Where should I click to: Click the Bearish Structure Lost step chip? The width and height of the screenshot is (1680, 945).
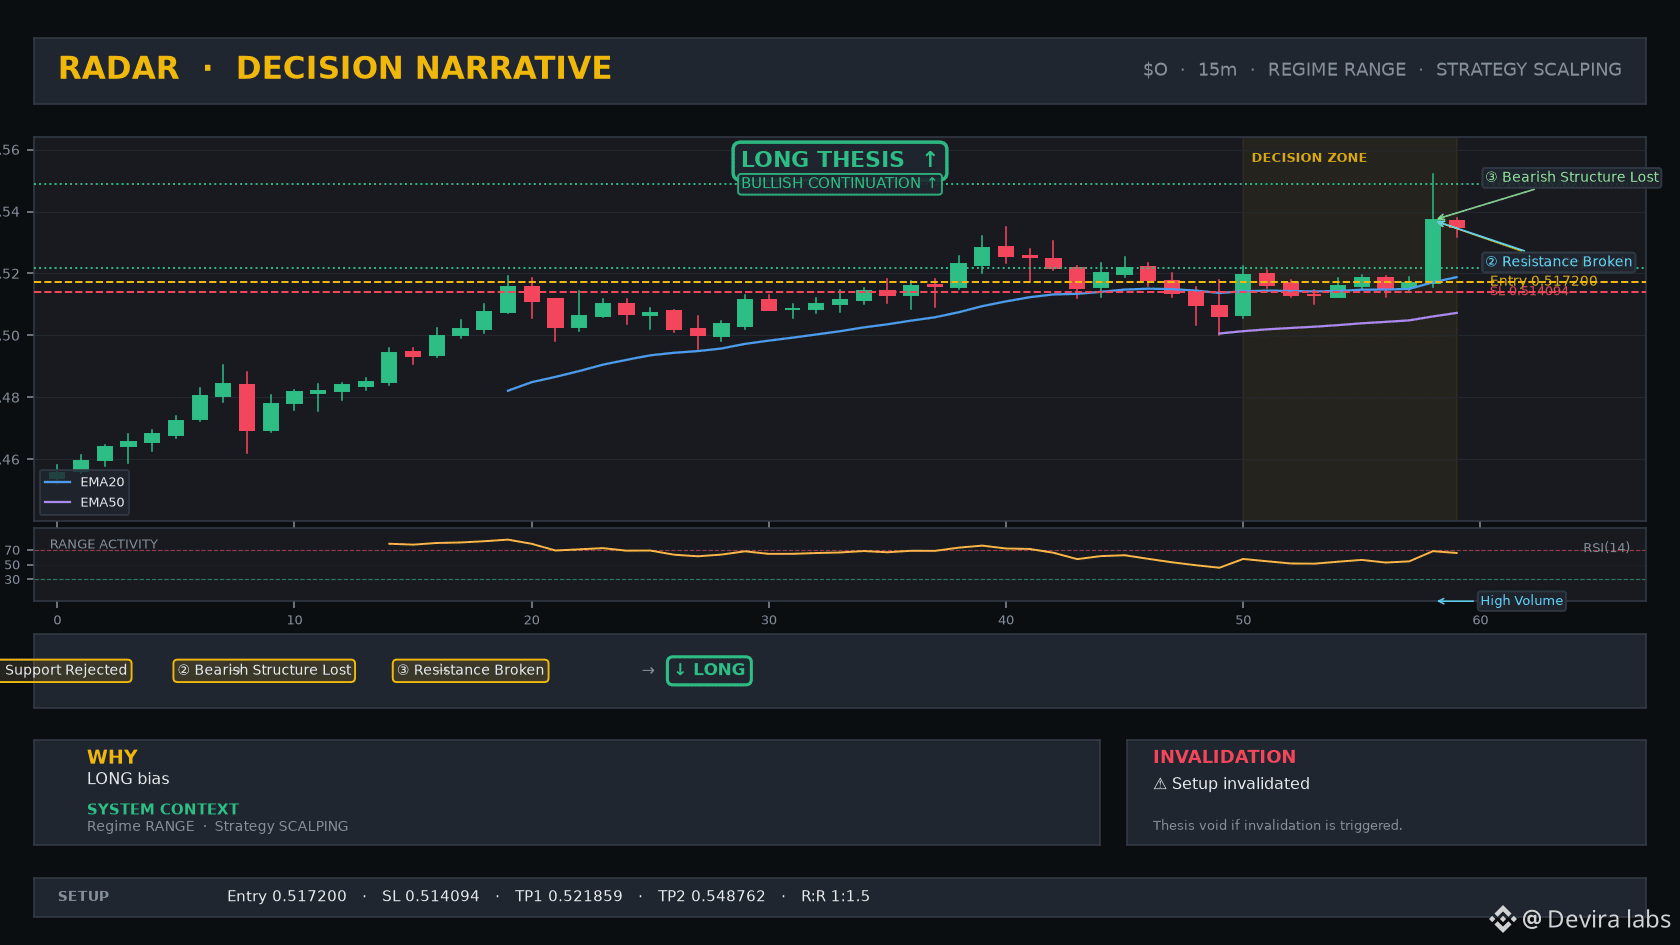point(264,670)
